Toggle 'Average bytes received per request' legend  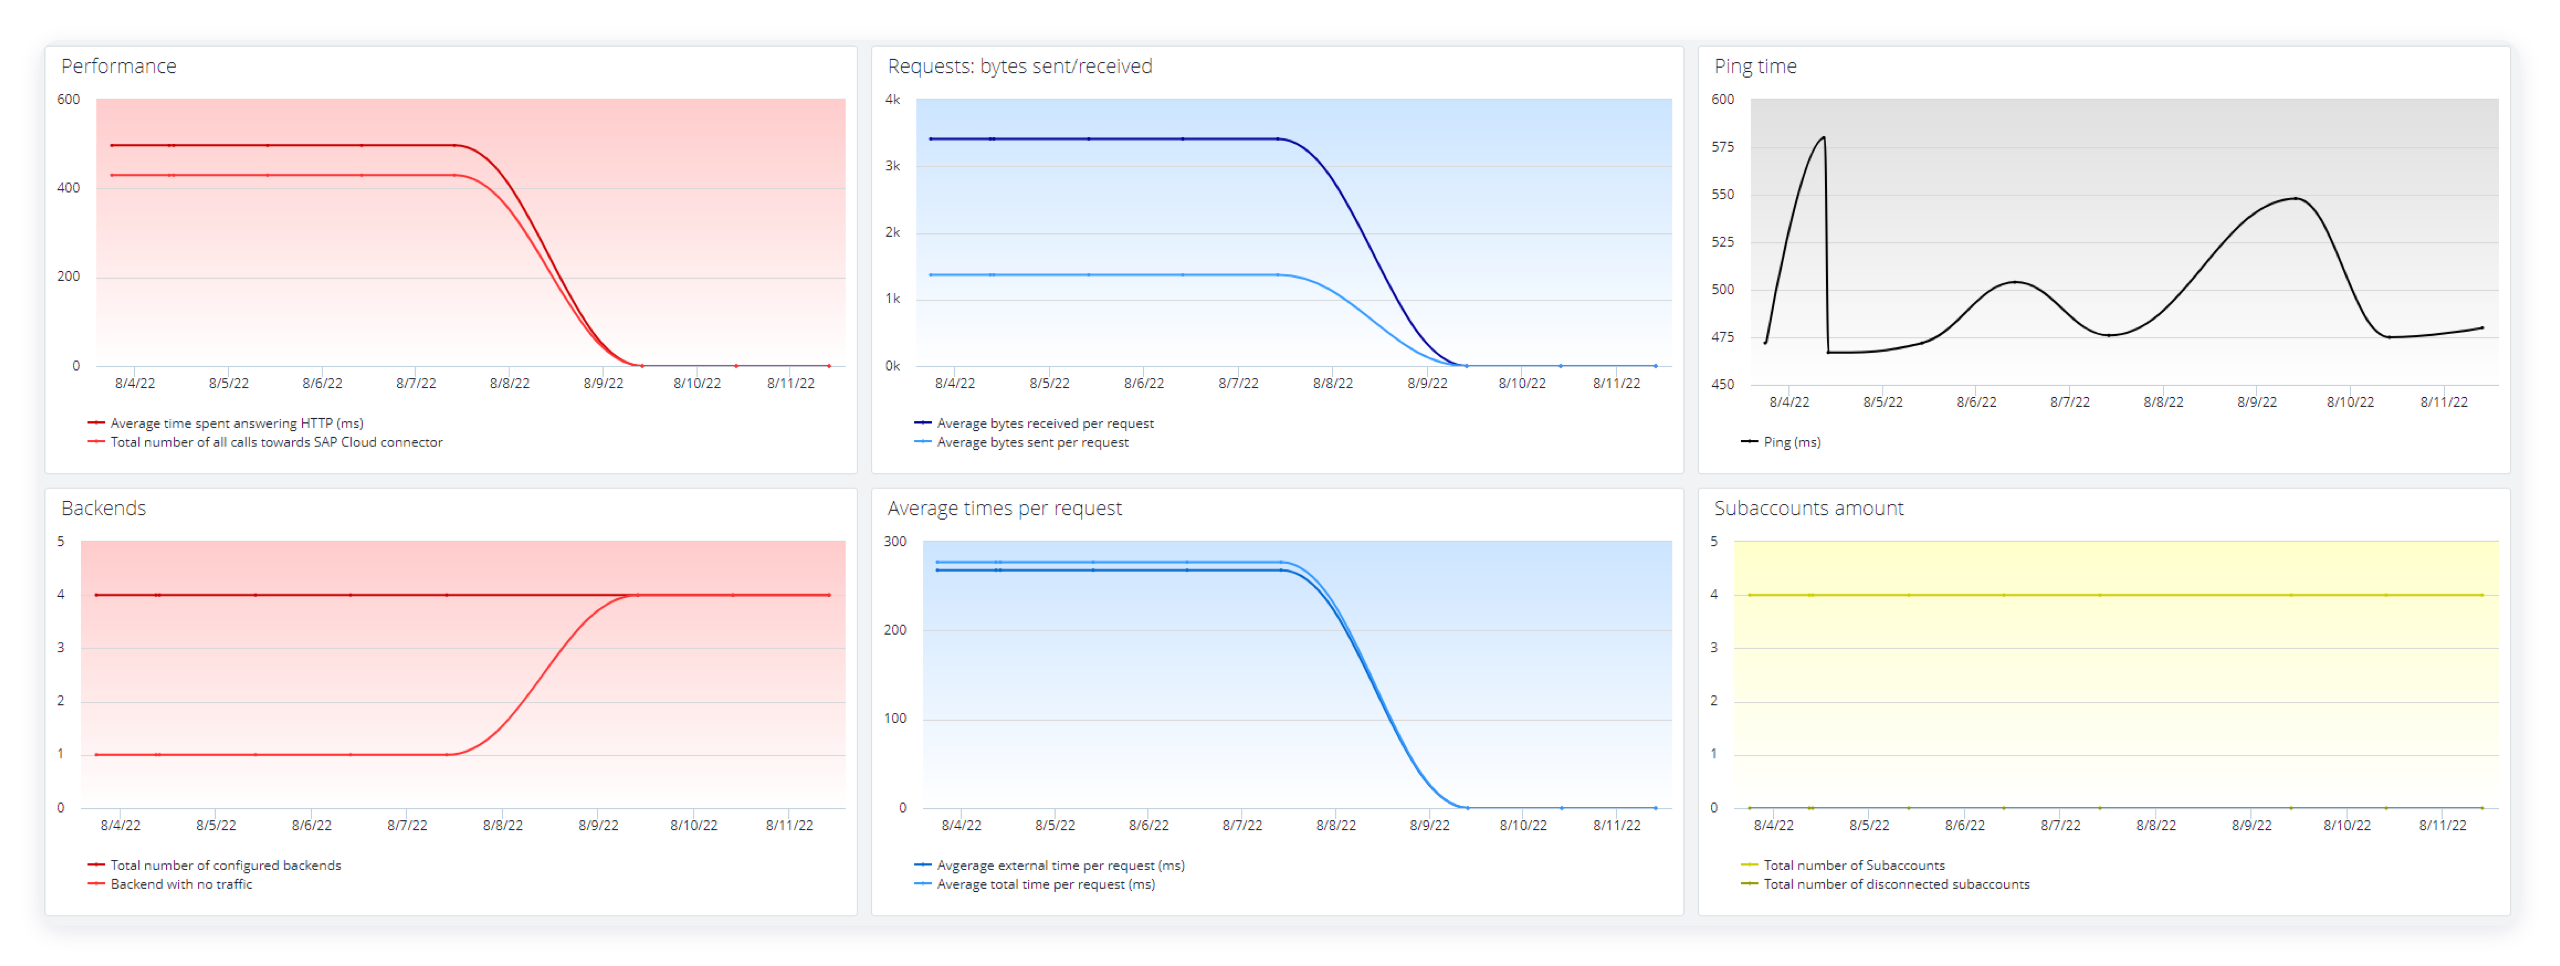(1034, 423)
